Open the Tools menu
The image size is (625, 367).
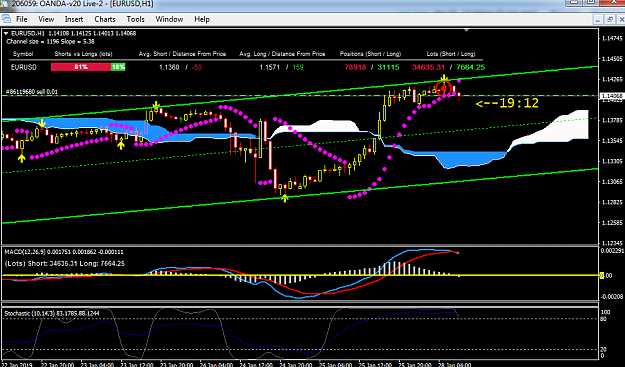pos(136,19)
